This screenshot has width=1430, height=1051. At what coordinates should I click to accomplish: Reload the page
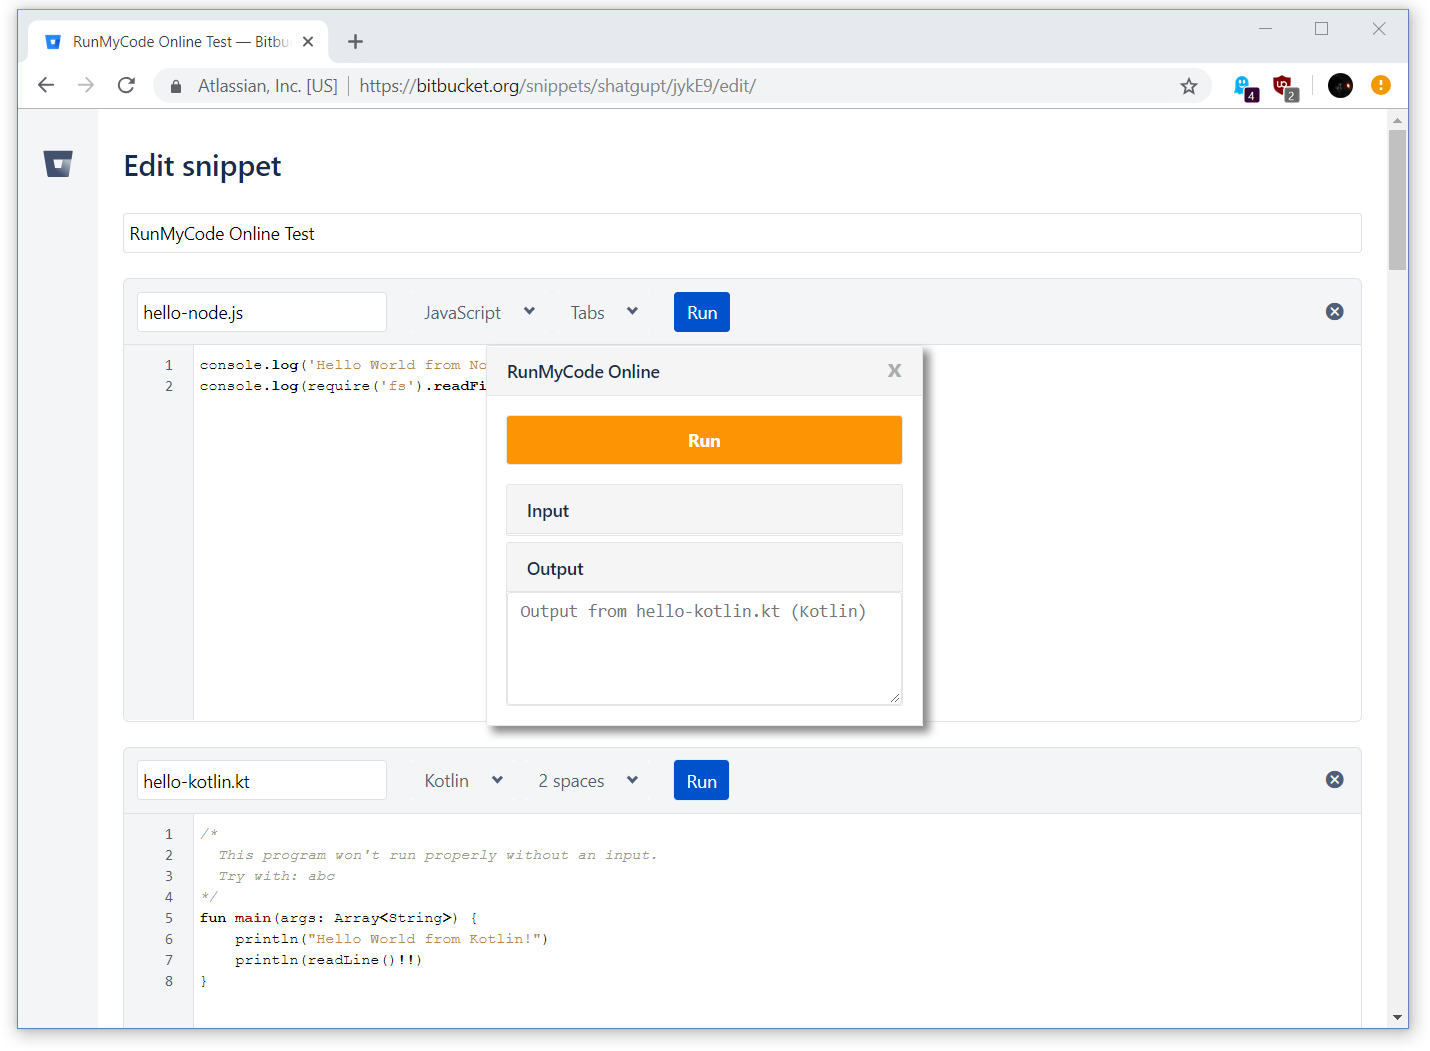pos(126,85)
